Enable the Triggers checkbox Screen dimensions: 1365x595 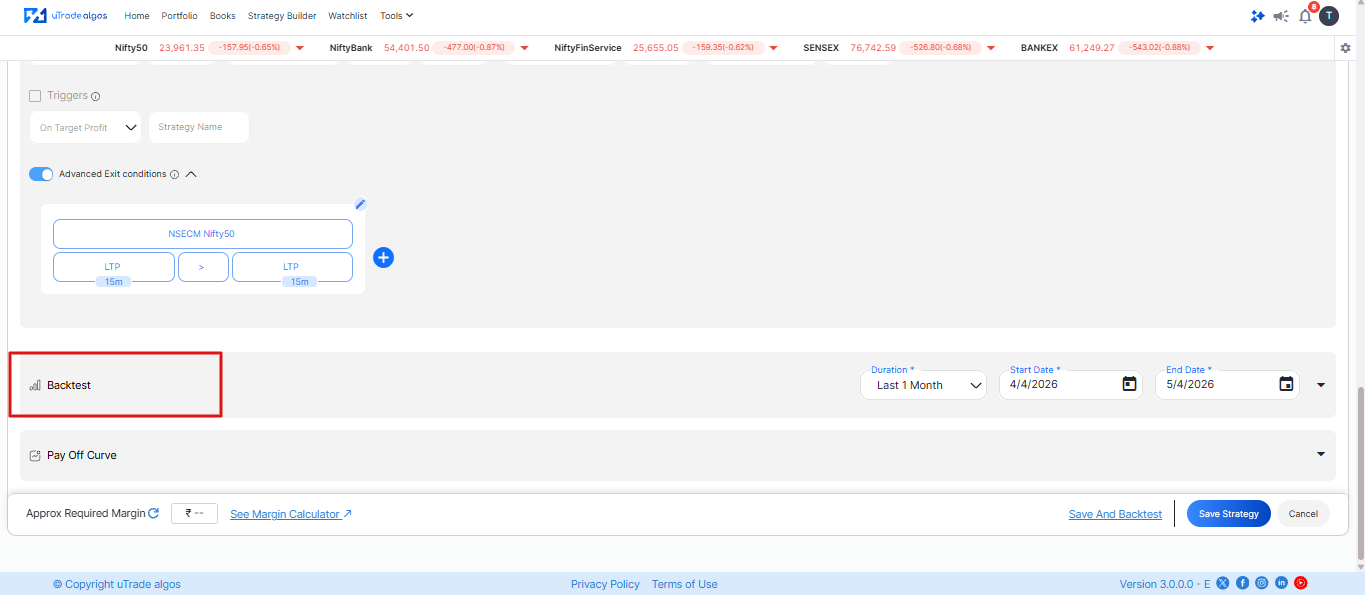pyautogui.click(x=36, y=96)
